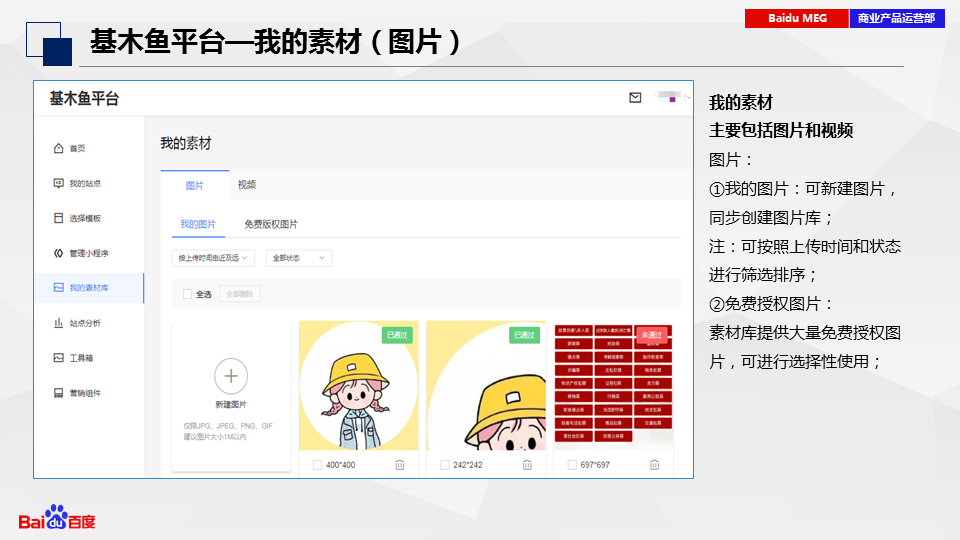Click the 工具箱 sidebar icon

click(x=58, y=358)
